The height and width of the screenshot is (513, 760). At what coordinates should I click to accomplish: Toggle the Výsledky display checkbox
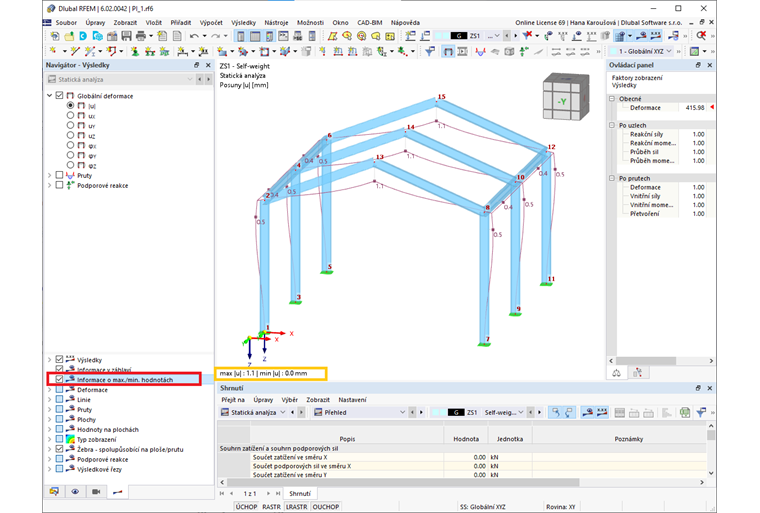point(59,359)
